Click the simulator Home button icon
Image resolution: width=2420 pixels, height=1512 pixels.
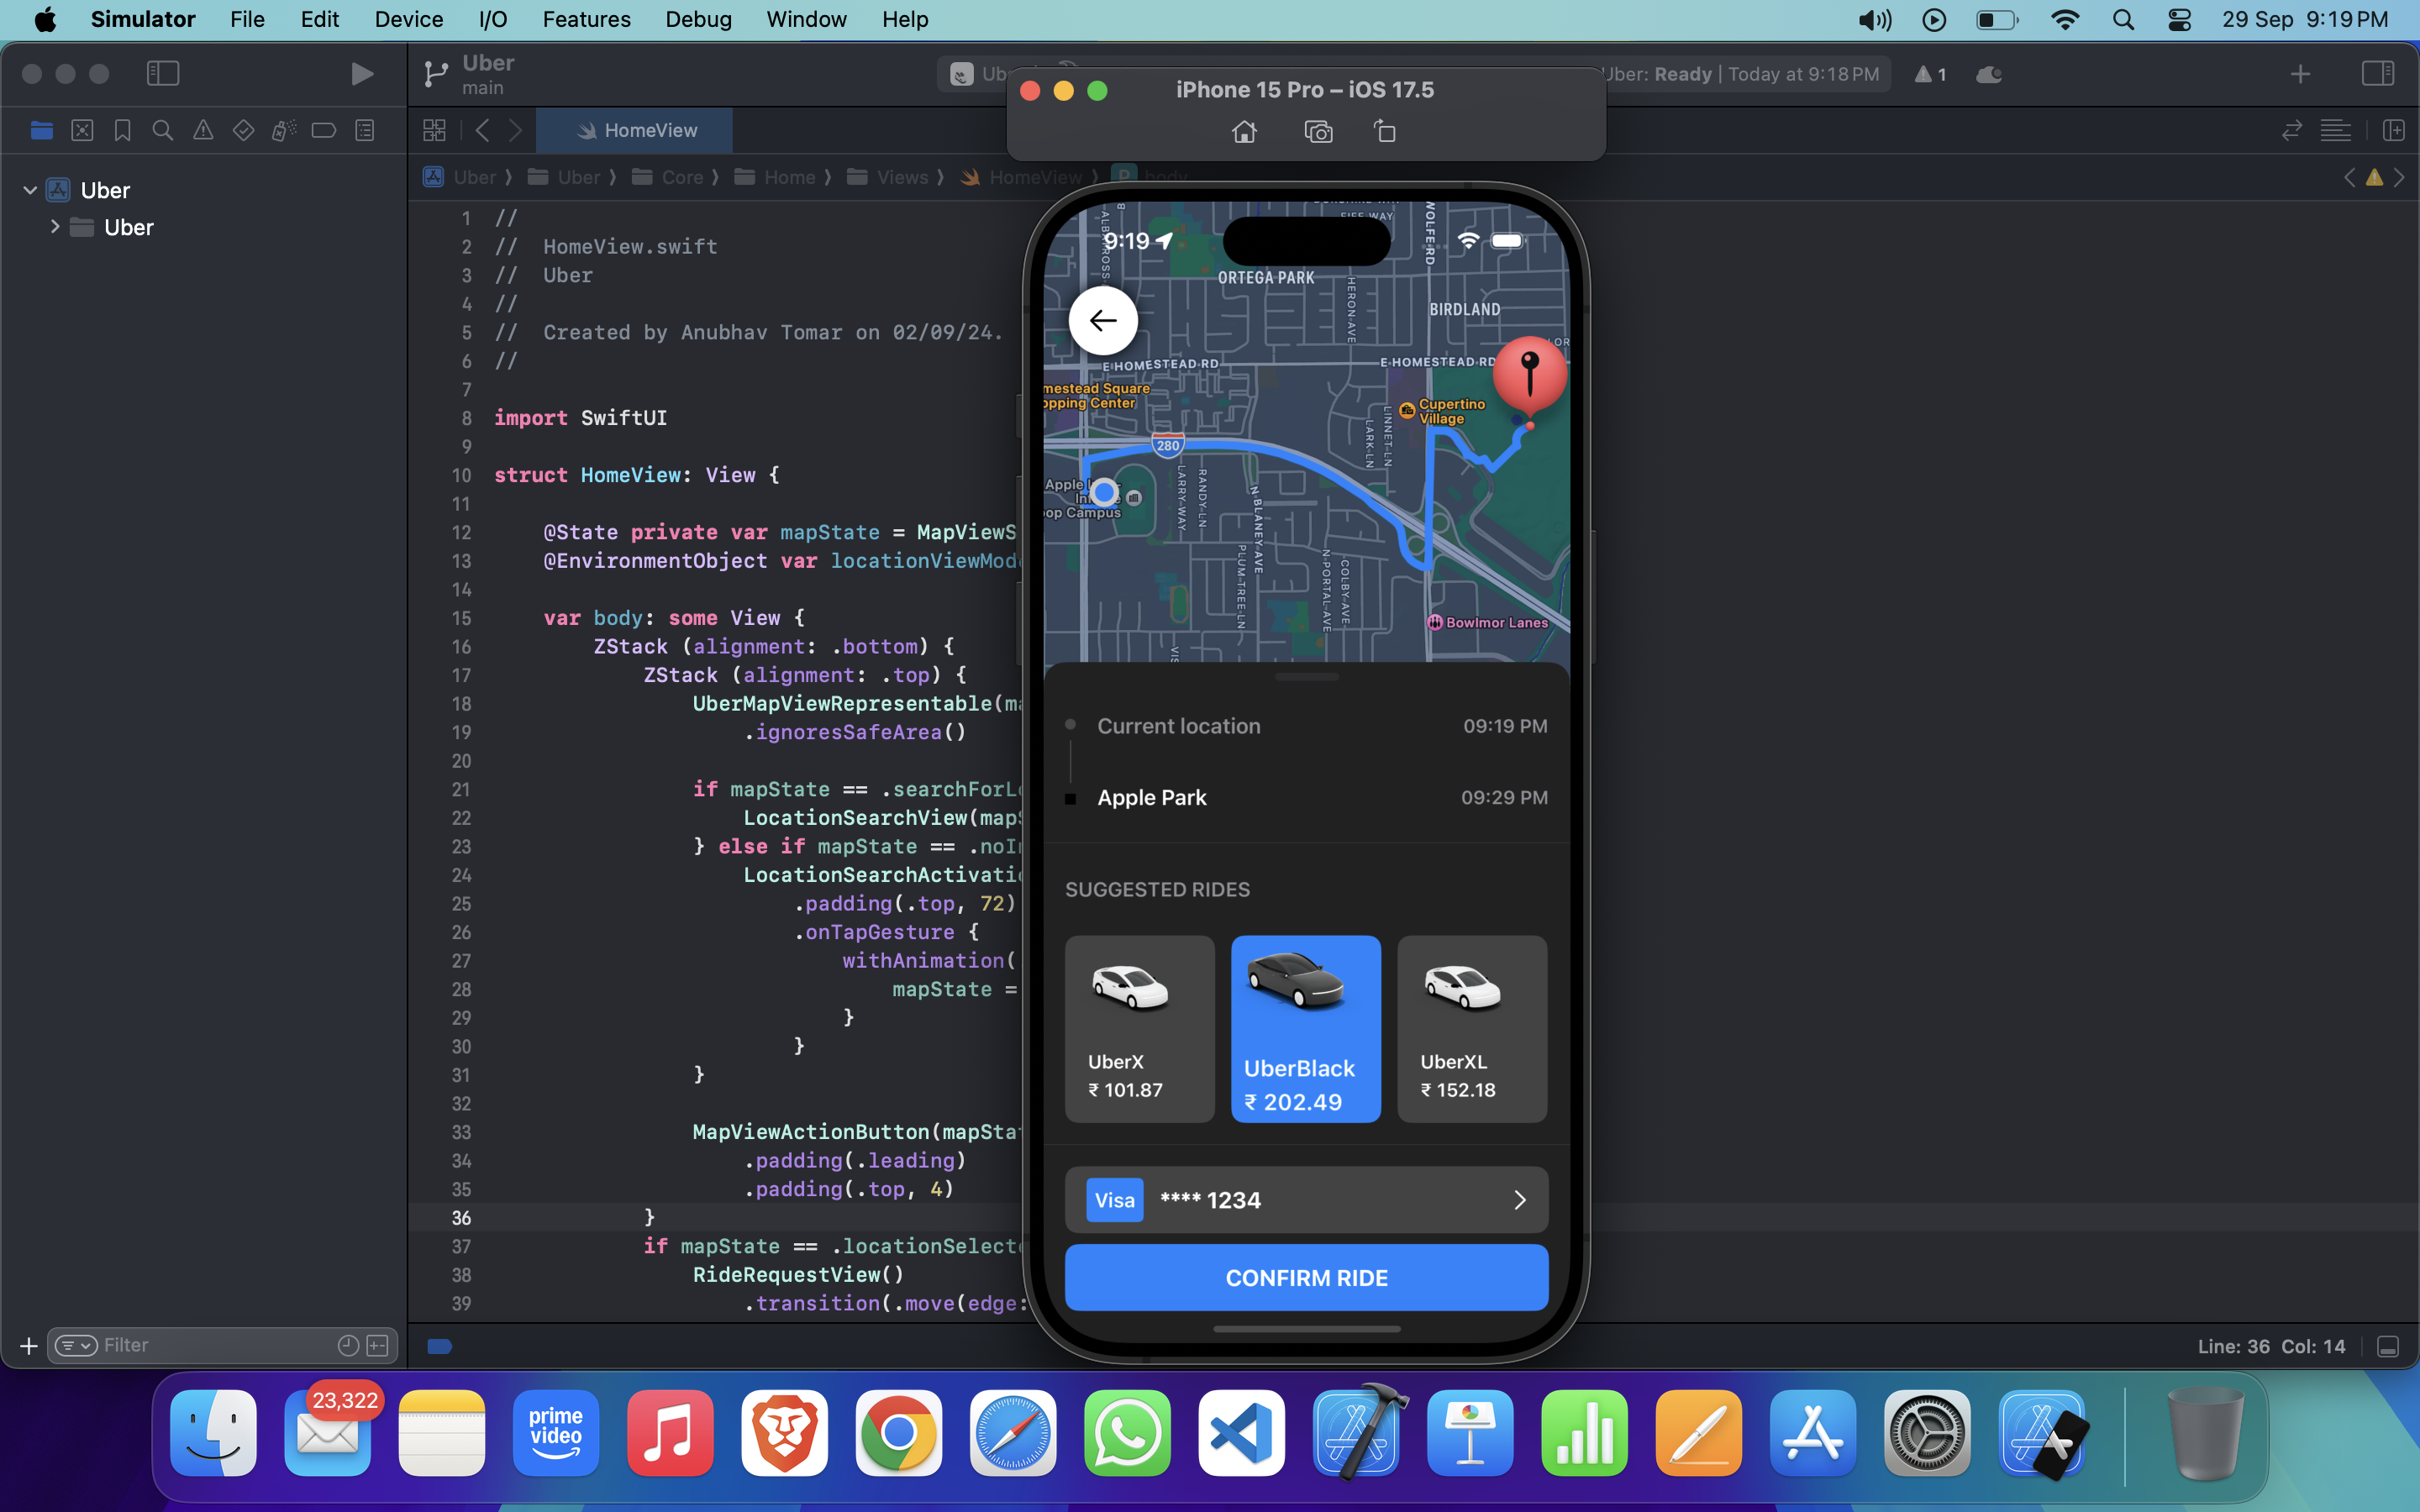pyautogui.click(x=1244, y=131)
